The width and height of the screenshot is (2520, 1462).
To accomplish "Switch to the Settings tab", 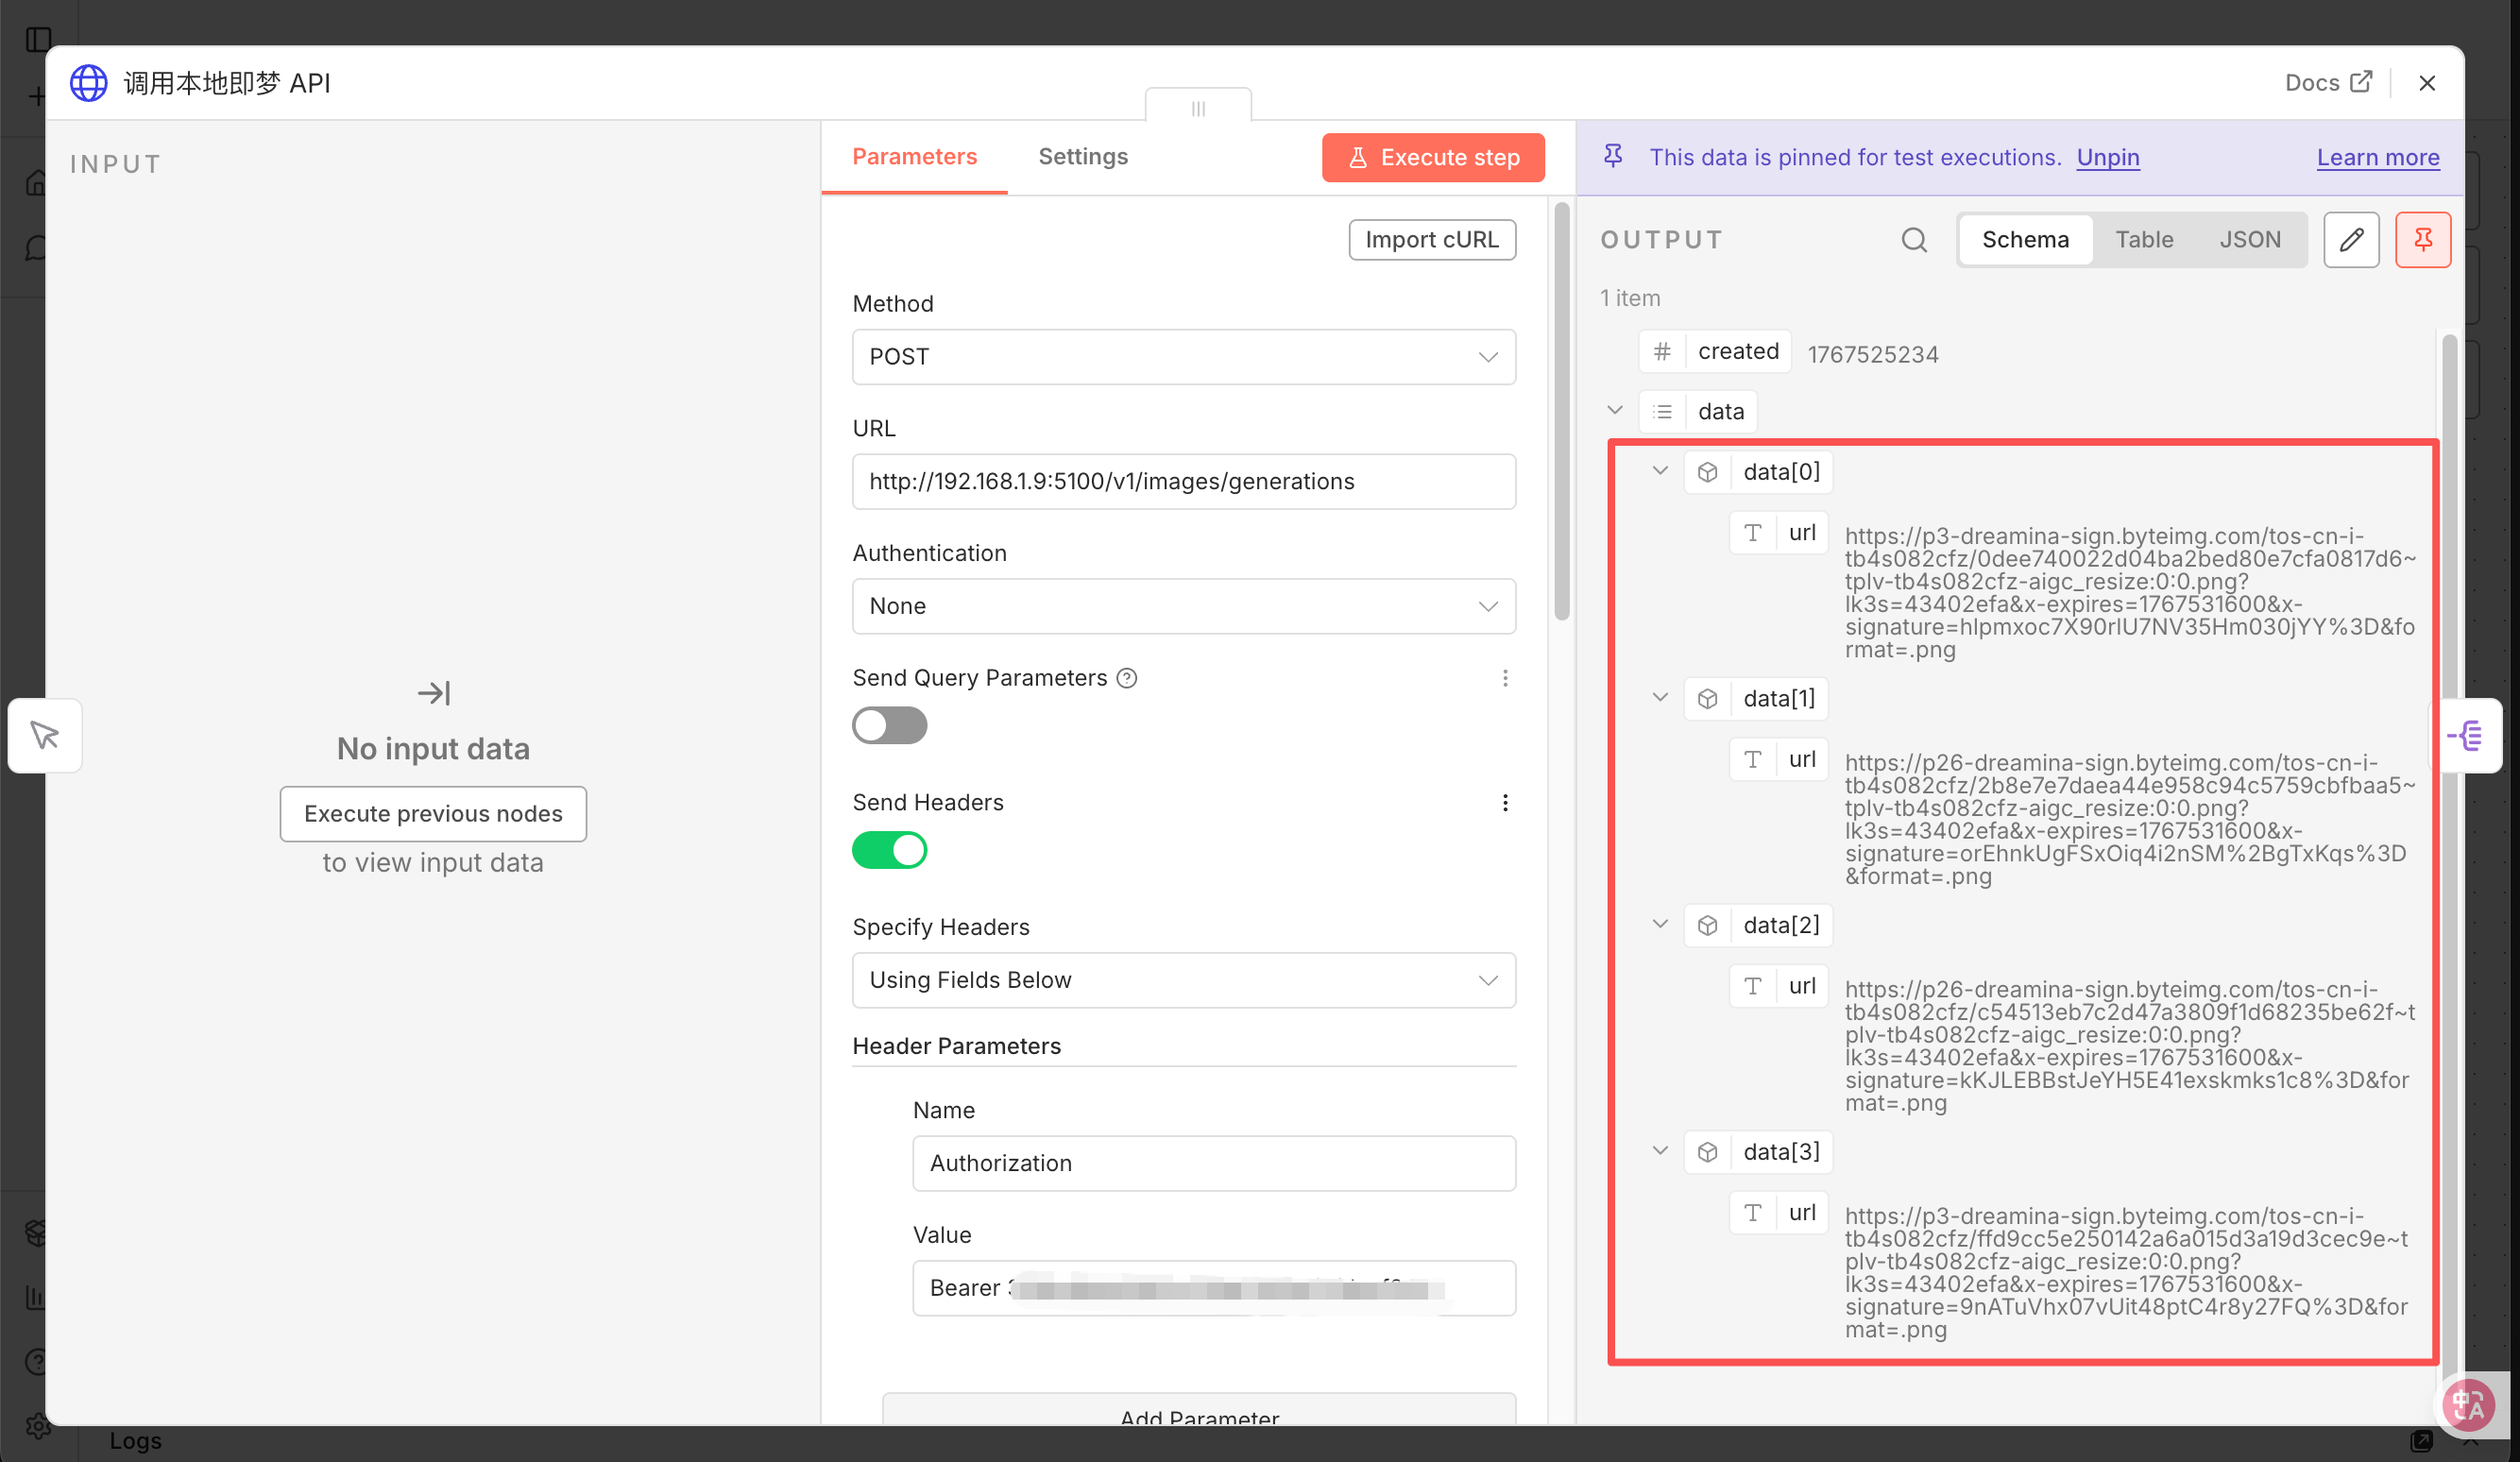I will (1082, 157).
